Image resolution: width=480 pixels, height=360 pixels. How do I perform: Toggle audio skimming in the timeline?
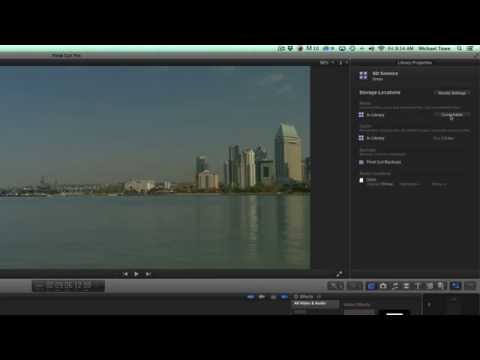click(262, 297)
